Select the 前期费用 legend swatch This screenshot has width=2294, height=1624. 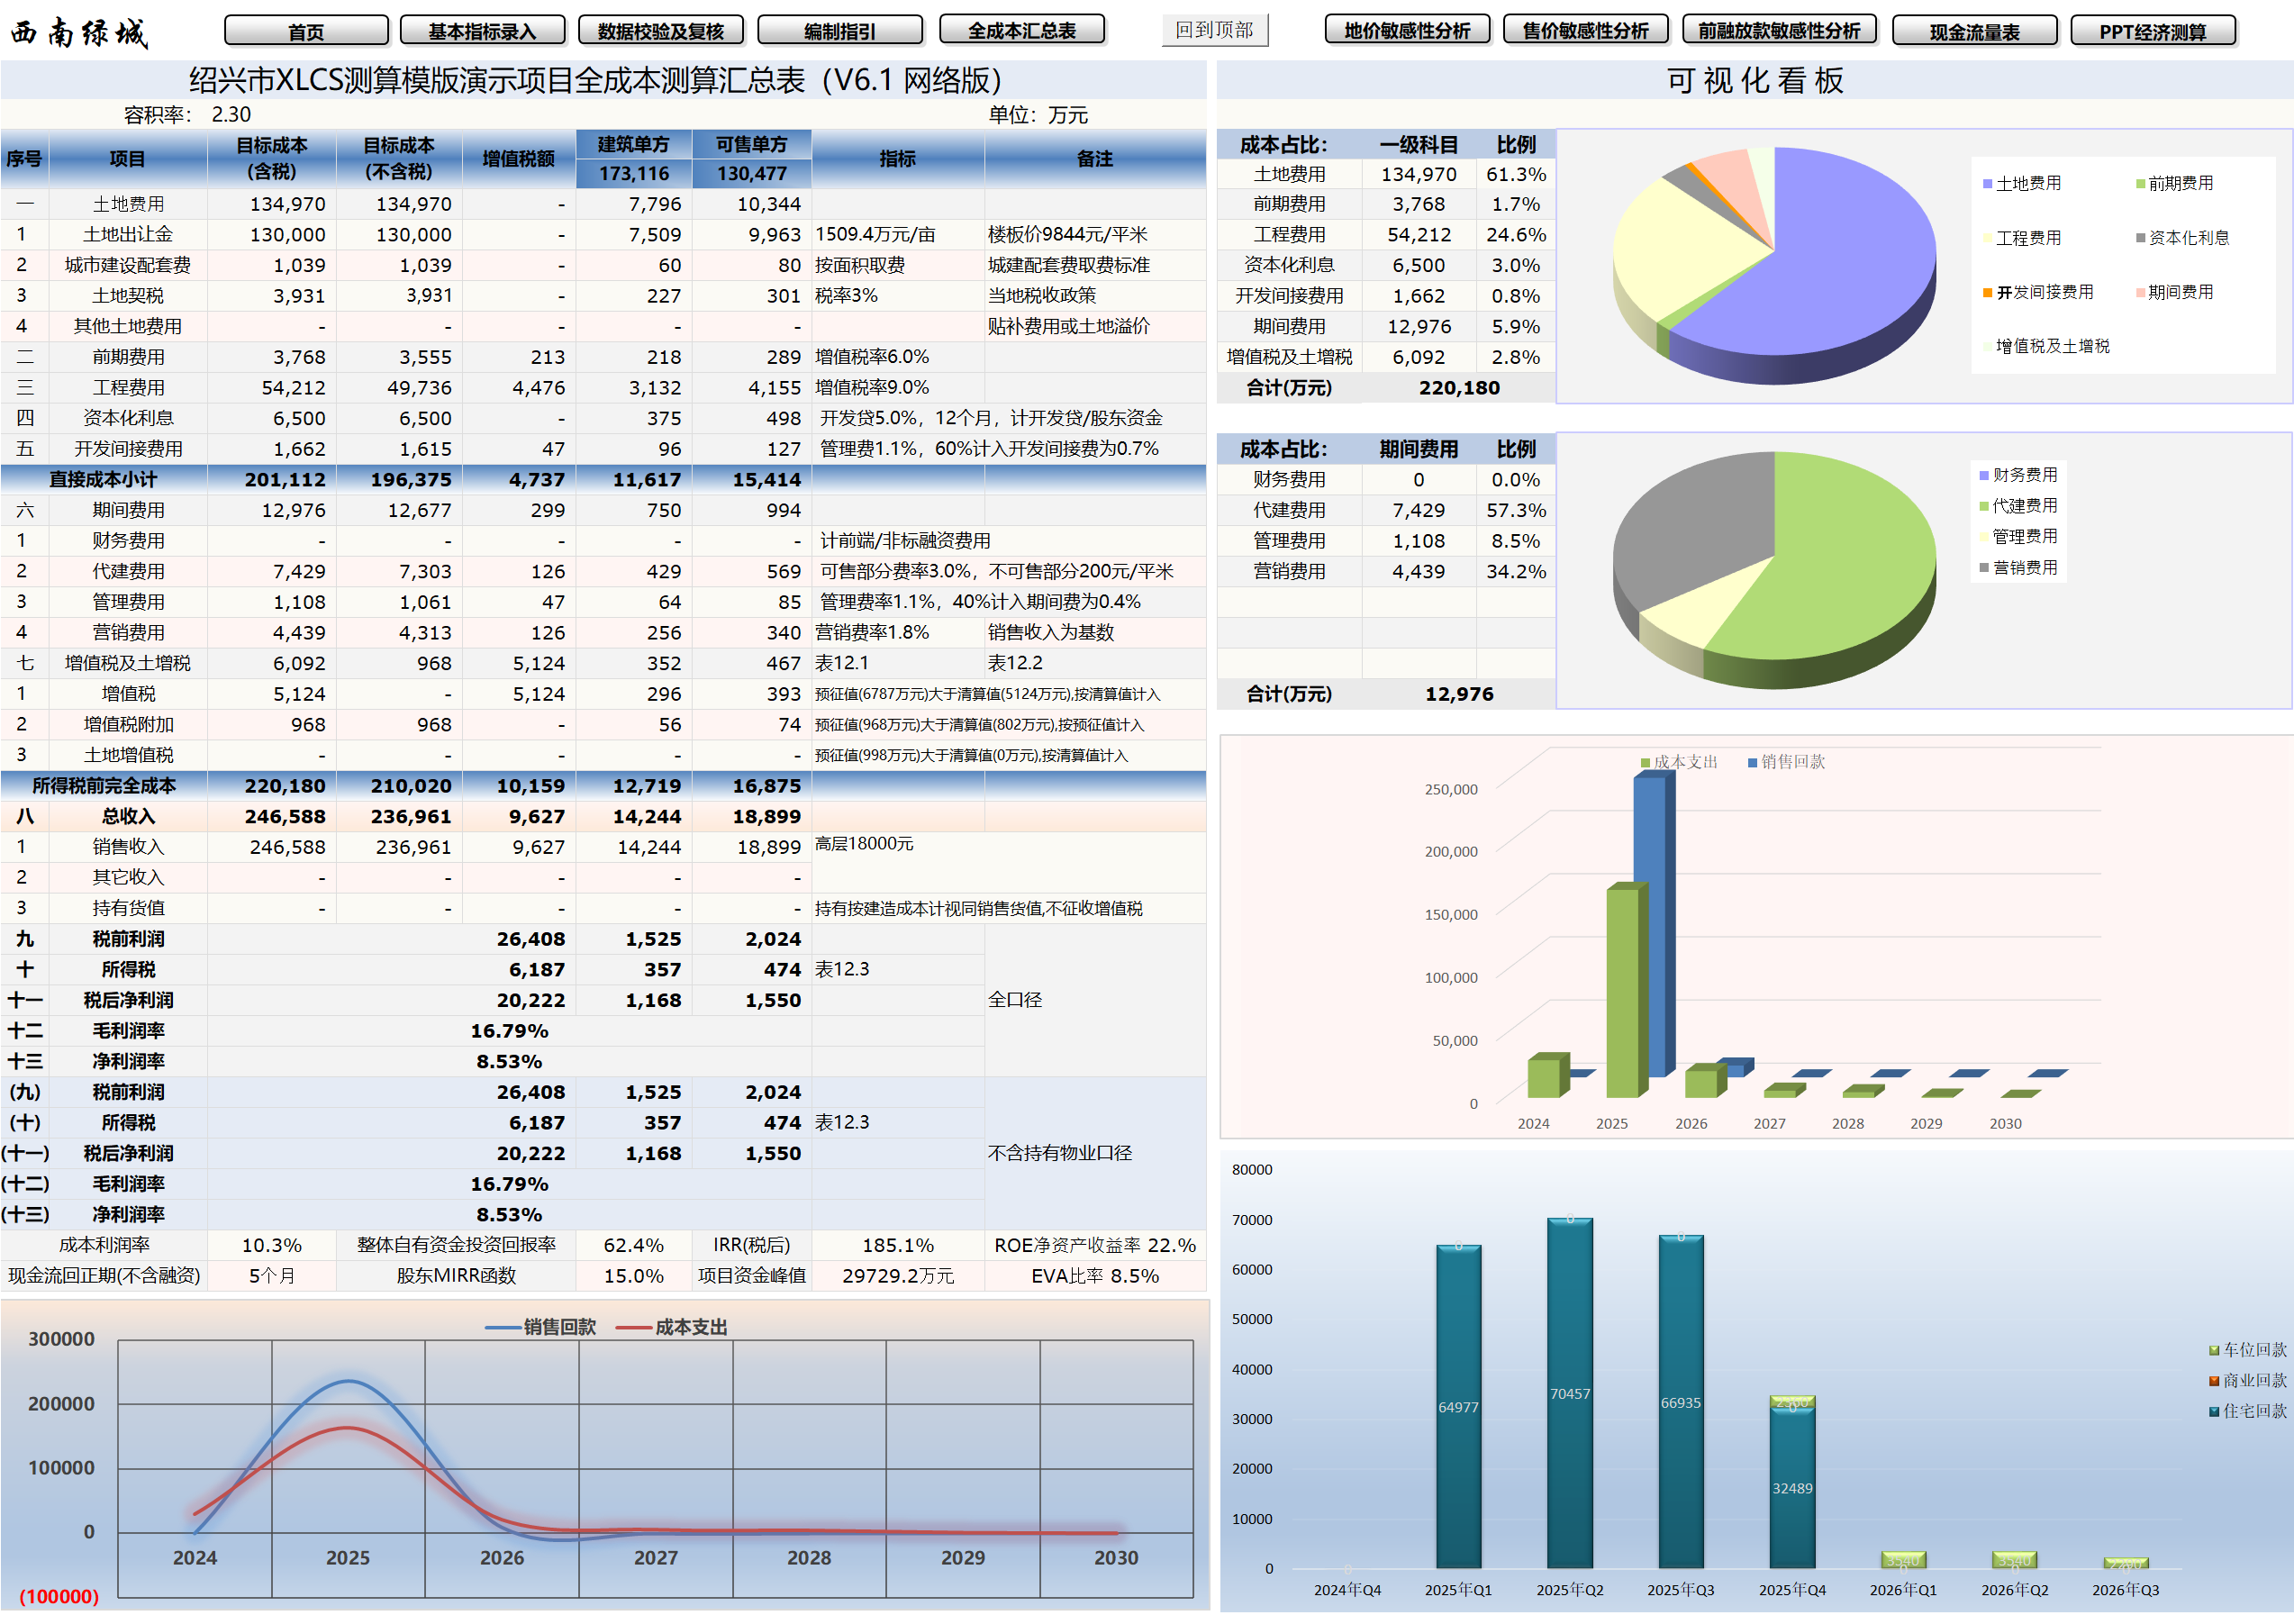(x=2140, y=184)
